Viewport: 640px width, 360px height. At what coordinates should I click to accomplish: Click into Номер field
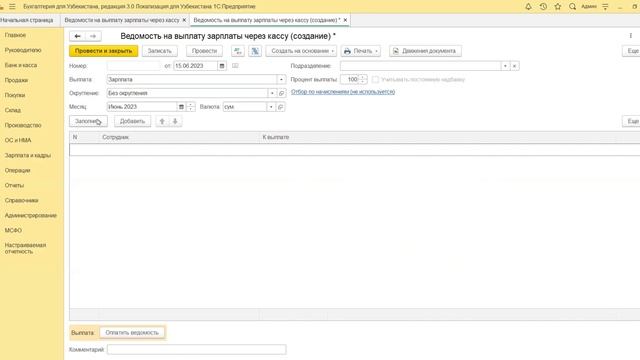(133, 66)
